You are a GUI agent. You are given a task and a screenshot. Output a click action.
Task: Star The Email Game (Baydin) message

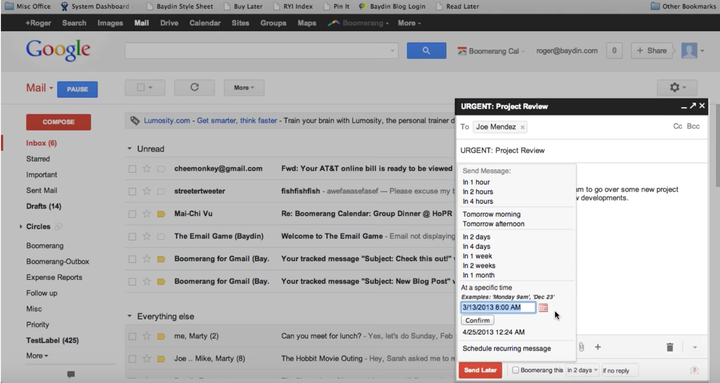click(146, 236)
